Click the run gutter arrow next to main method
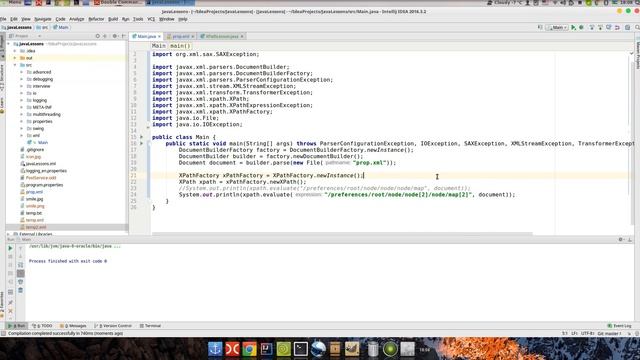The height and width of the screenshot is (360, 640). pos(142,144)
